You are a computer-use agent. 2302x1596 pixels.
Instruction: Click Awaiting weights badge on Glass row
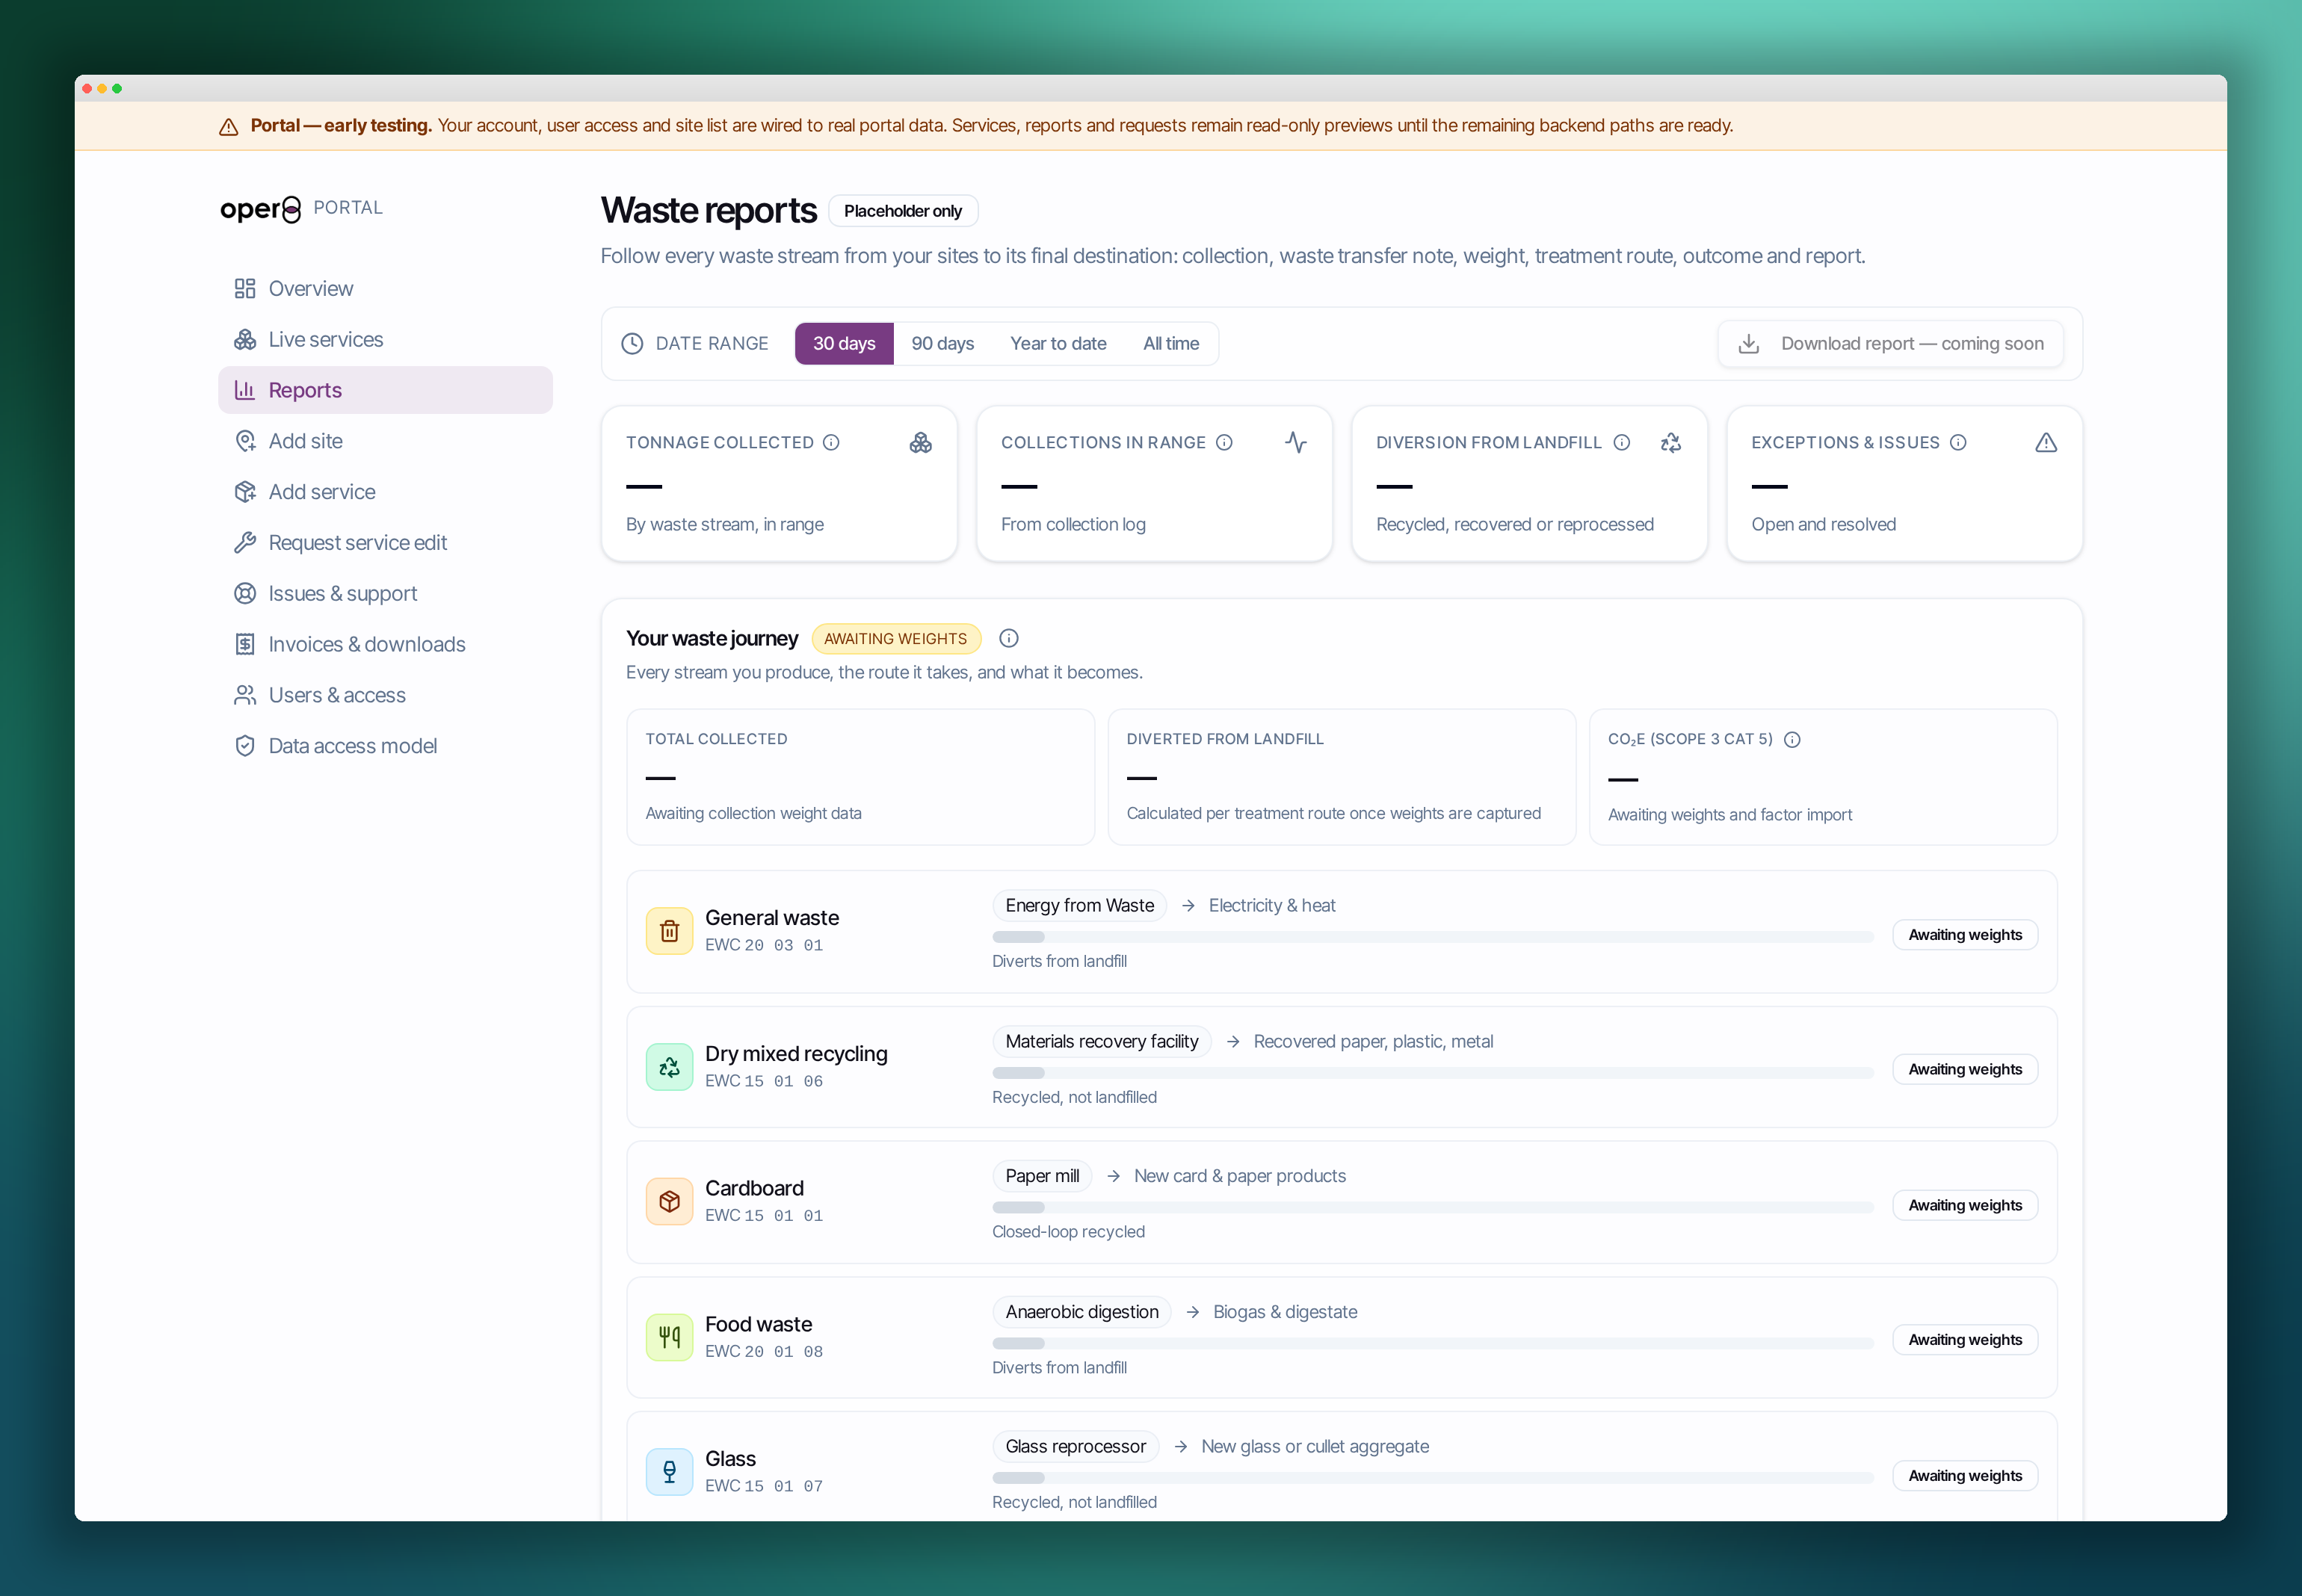[x=1965, y=1476]
